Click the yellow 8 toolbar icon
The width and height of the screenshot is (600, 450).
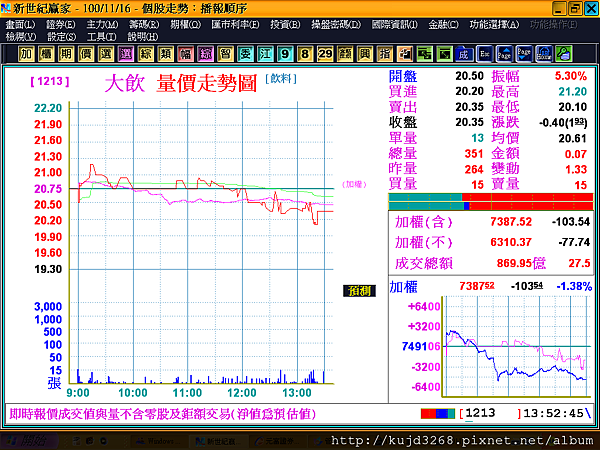(x=305, y=54)
